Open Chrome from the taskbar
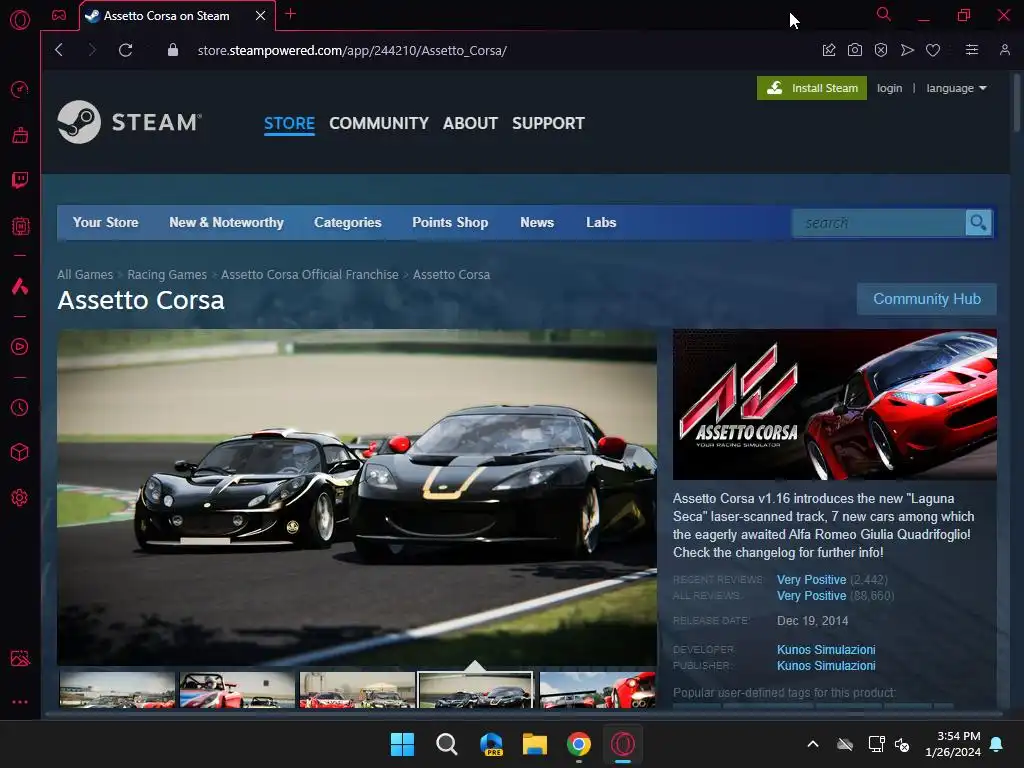Image resolution: width=1024 pixels, height=768 pixels. 579,744
